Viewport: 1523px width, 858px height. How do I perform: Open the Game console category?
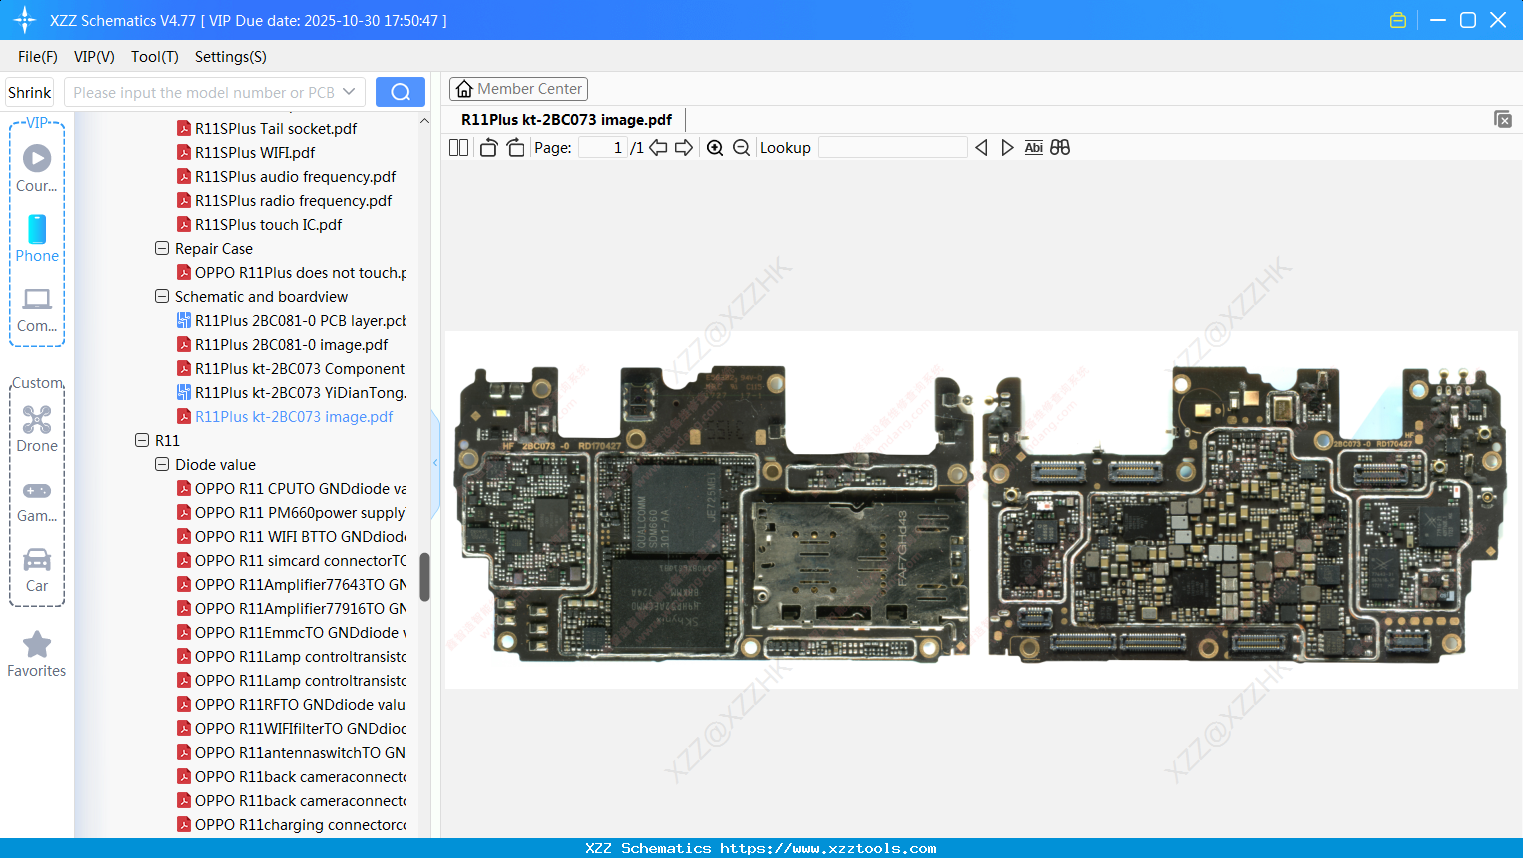37,500
